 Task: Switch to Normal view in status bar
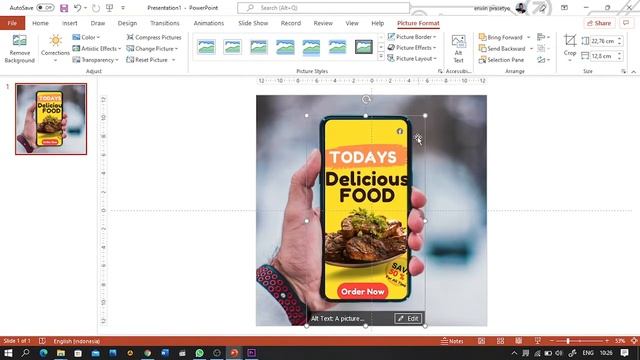[x=482, y=341]
